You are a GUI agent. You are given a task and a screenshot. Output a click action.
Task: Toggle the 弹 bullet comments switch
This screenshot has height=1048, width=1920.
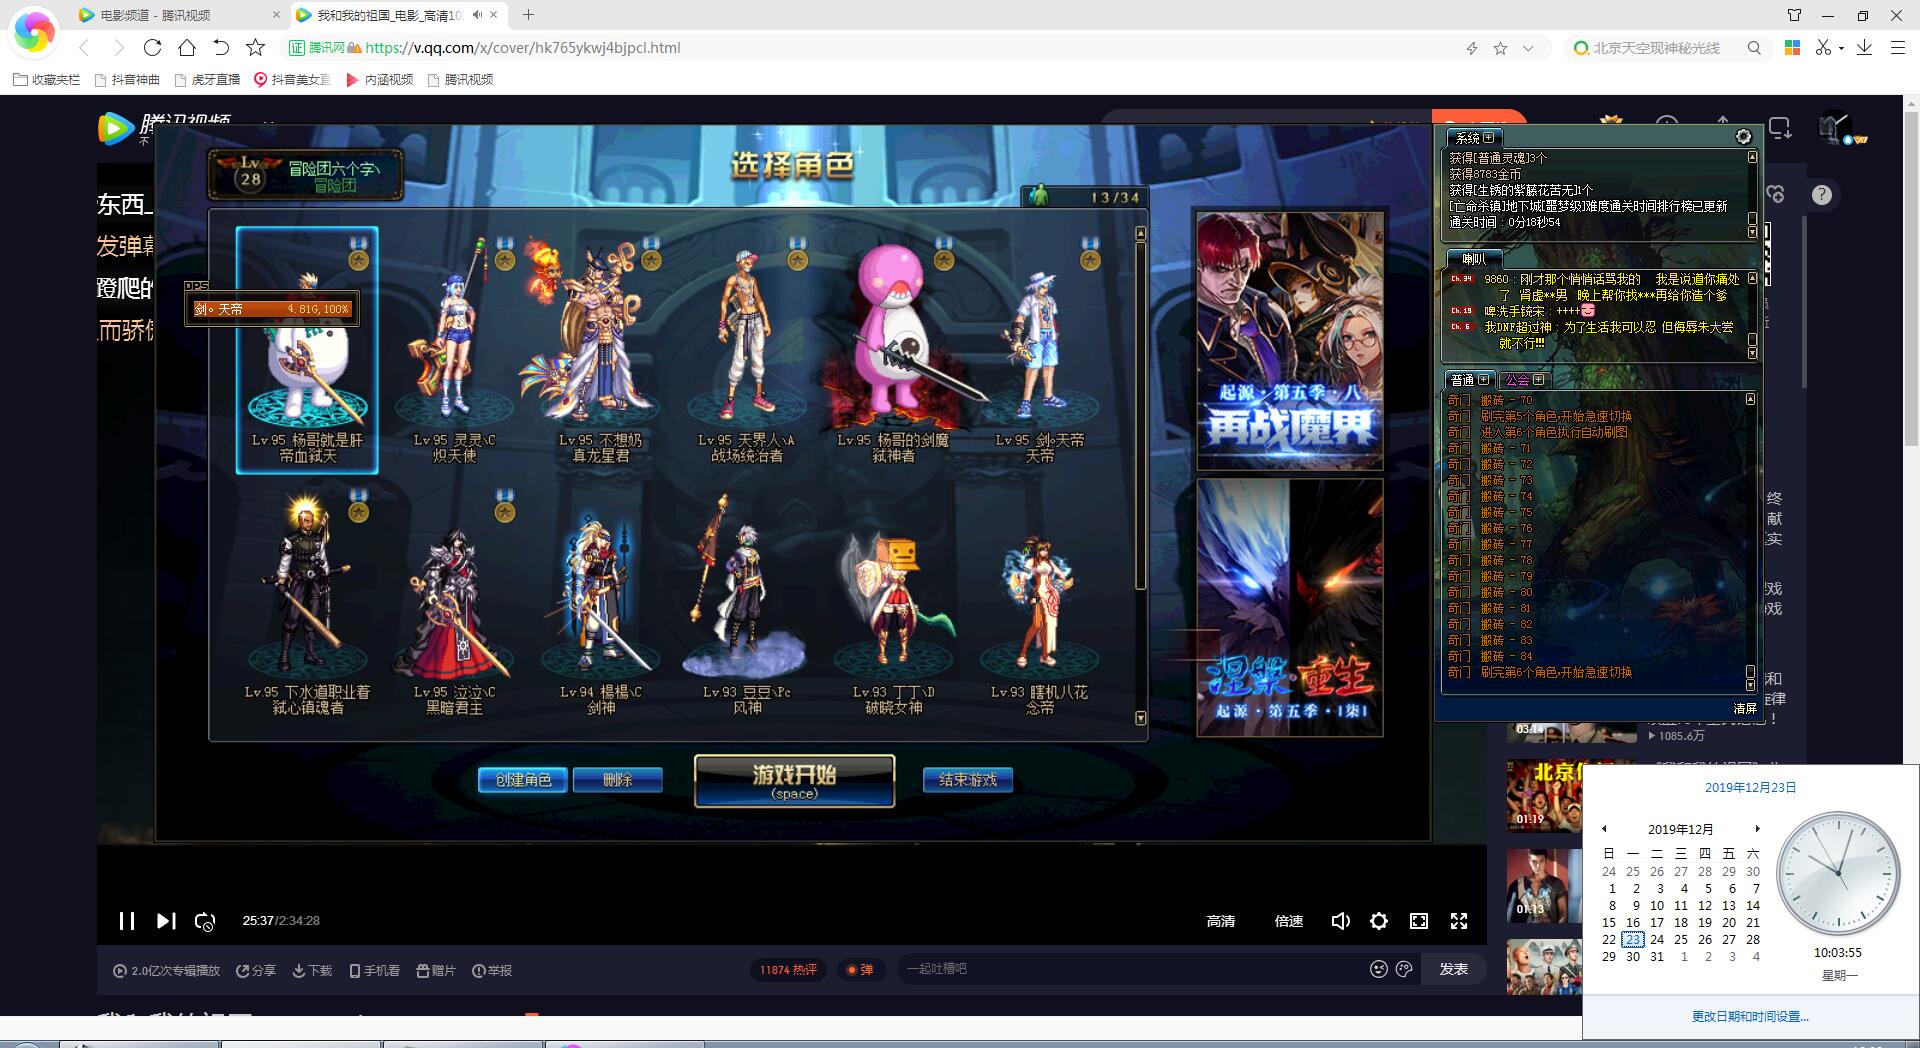point(860,969)
